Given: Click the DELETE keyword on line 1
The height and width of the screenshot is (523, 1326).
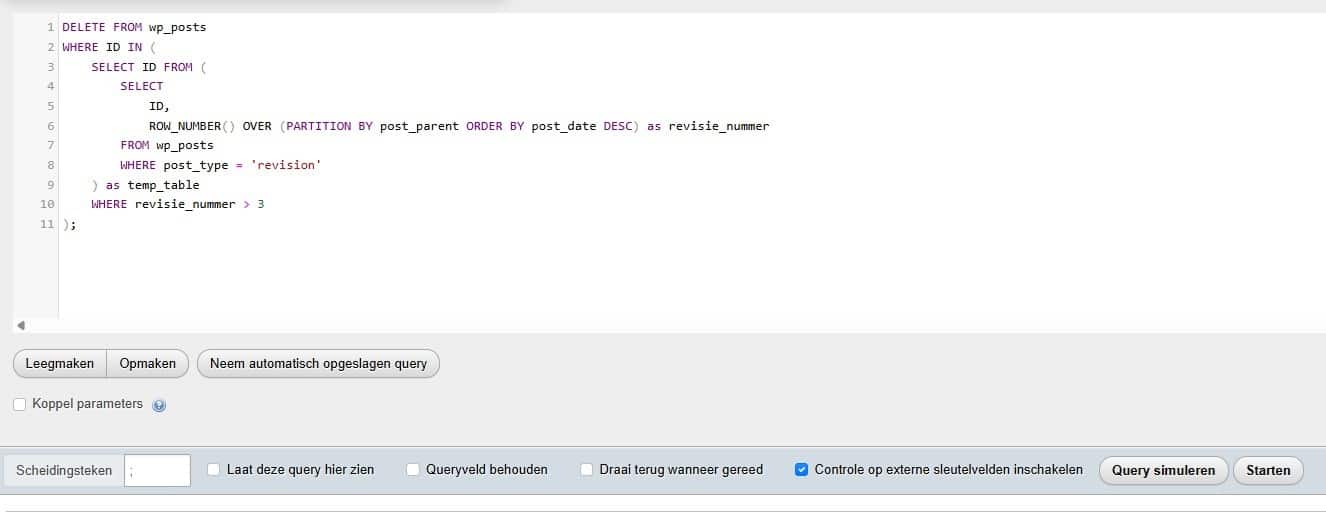Looking at the screenshot, I should coord(84,27).
